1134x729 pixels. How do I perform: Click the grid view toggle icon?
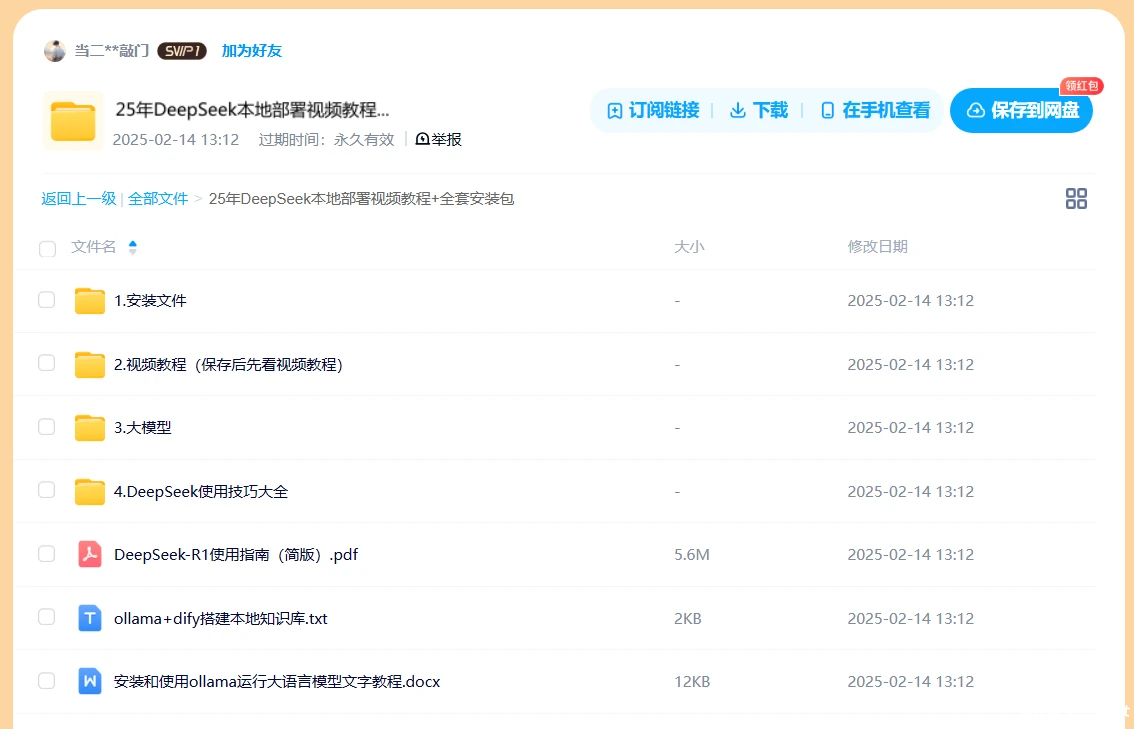click(1076, 198)
